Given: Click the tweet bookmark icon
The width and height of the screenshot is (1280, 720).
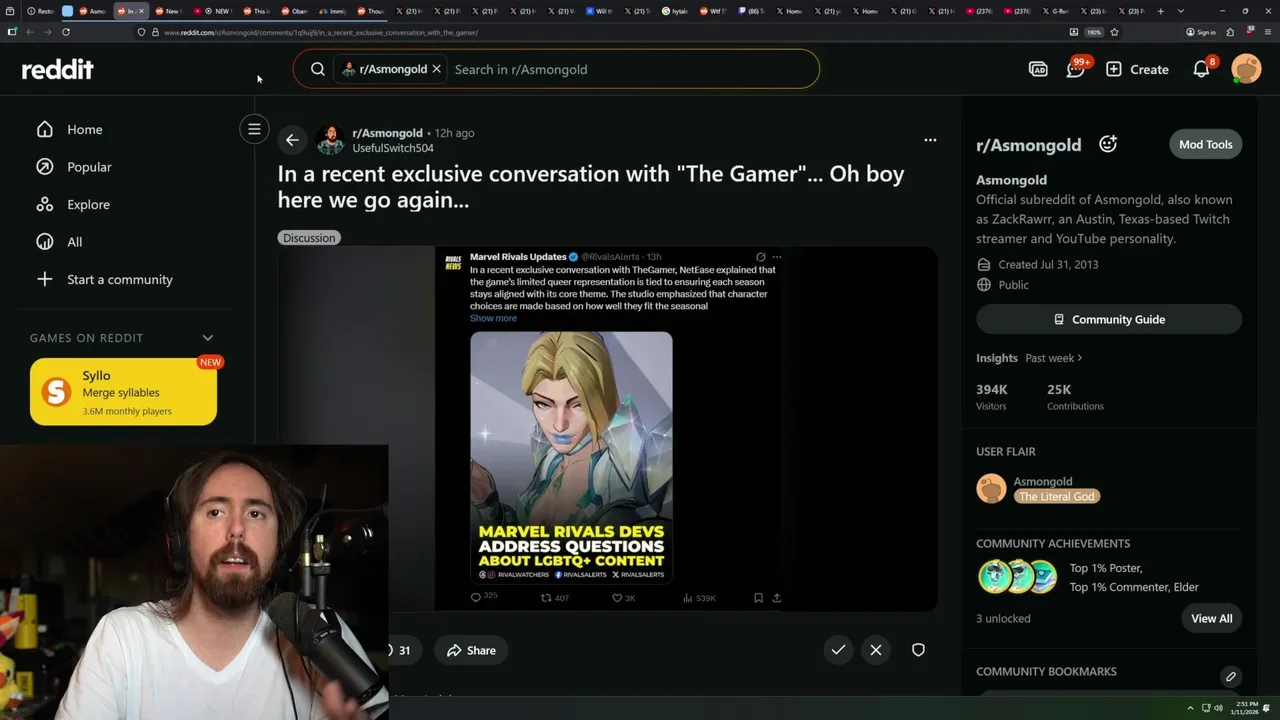Looking at the screenshot, I should [x=758, y=598].
